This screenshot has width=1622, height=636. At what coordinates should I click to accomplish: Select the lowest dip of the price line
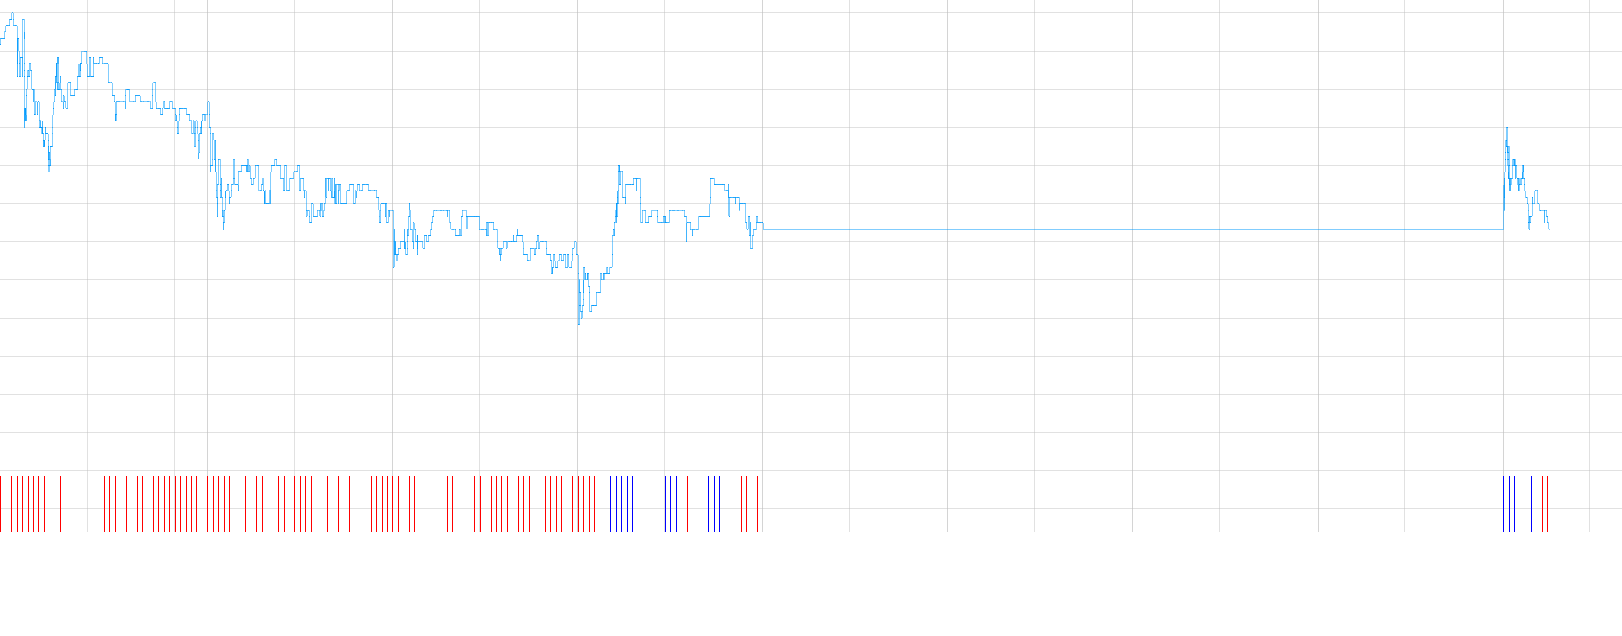point(579,323)
